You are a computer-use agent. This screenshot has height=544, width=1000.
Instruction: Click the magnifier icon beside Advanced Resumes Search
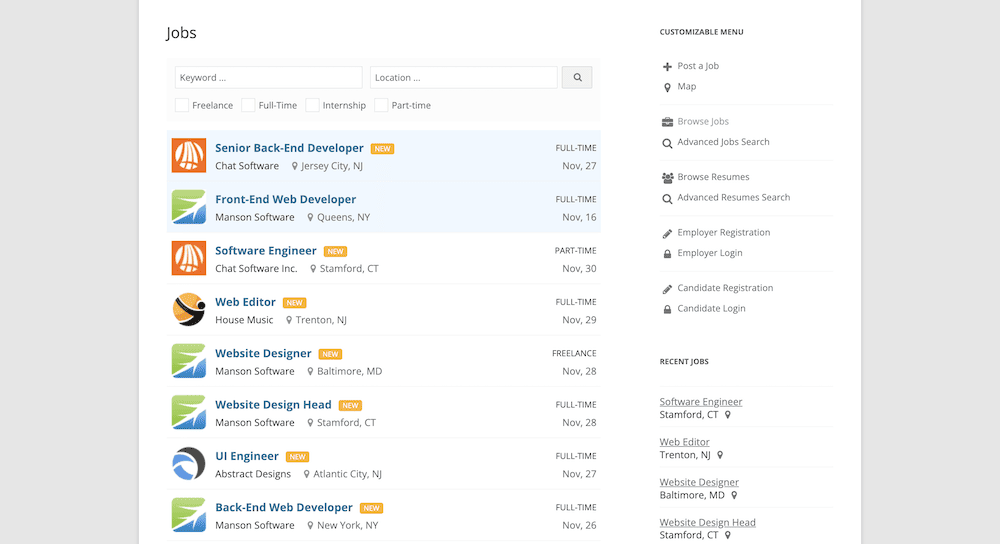click(x=667, y=199)
